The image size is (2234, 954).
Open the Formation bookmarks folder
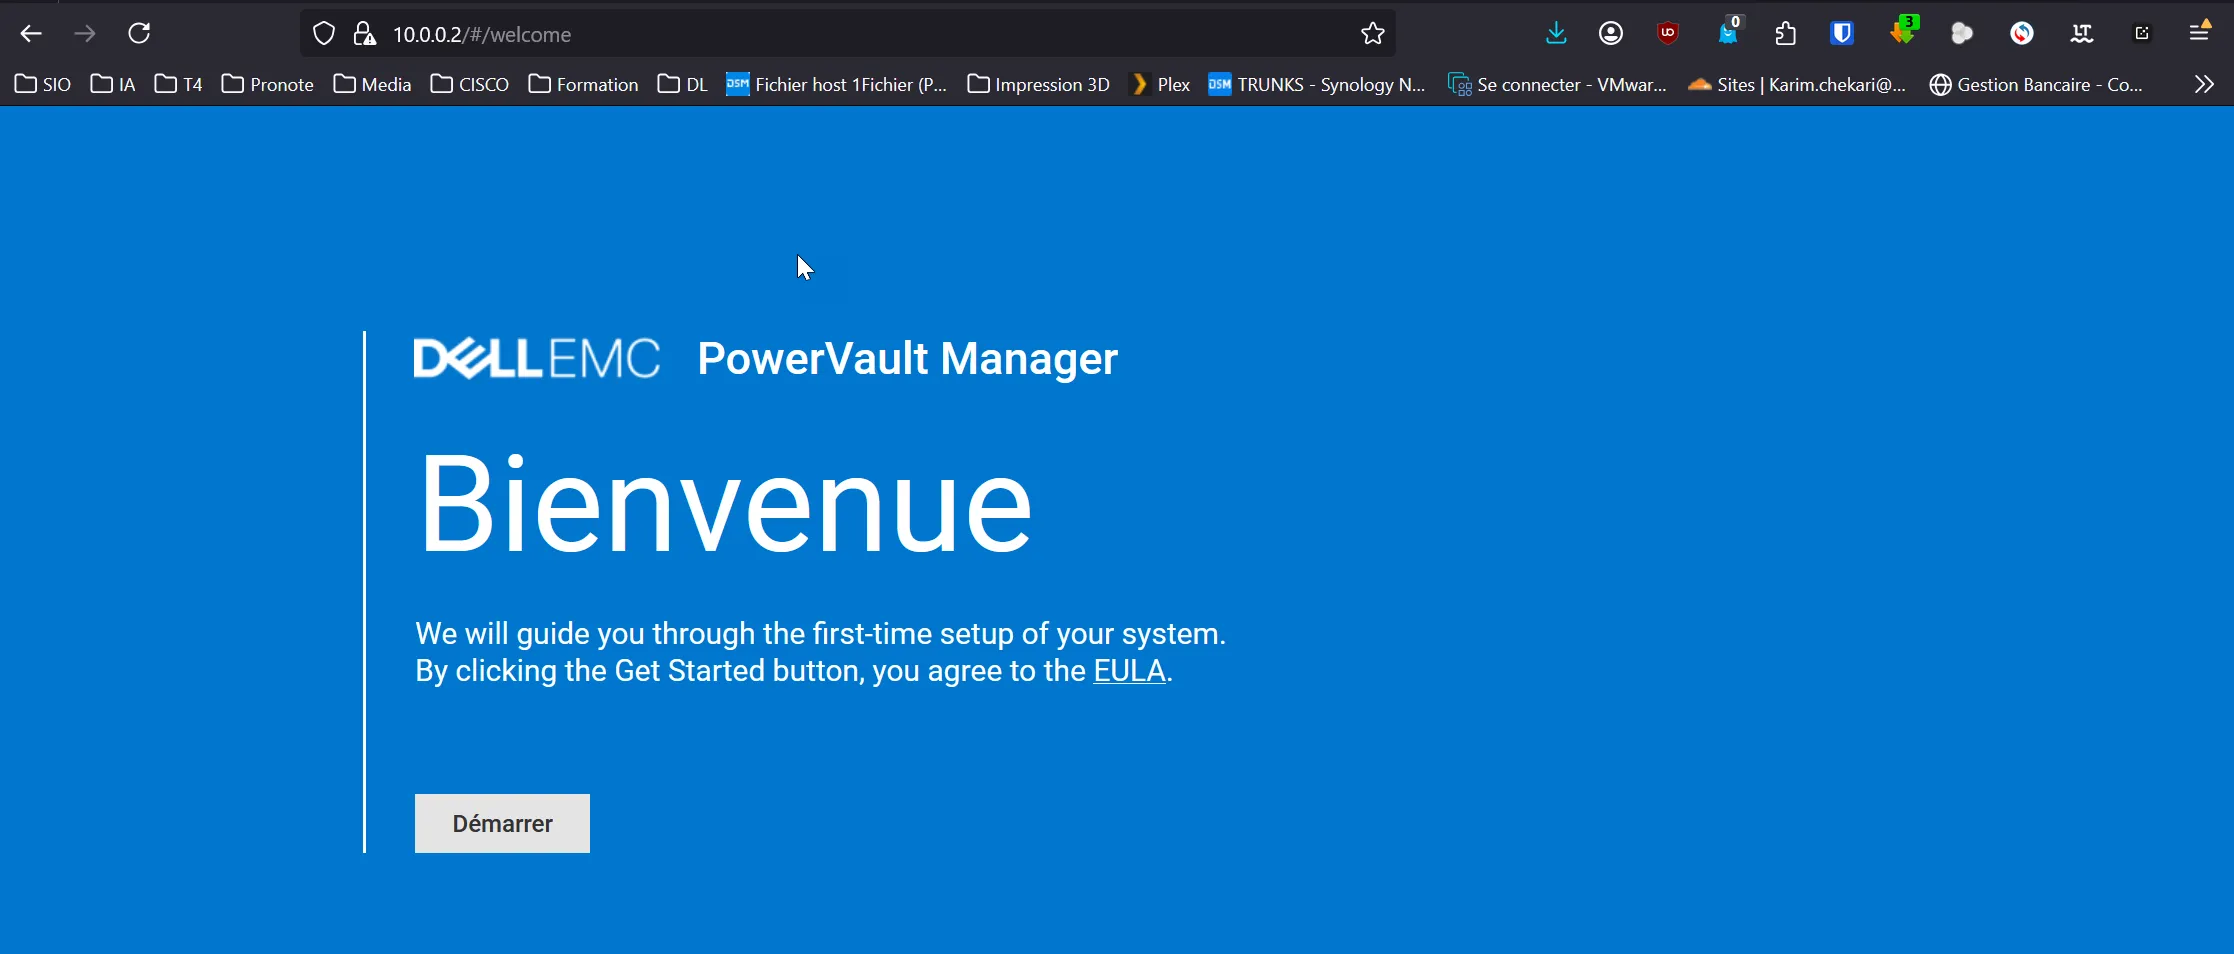[x=584, y=85]
